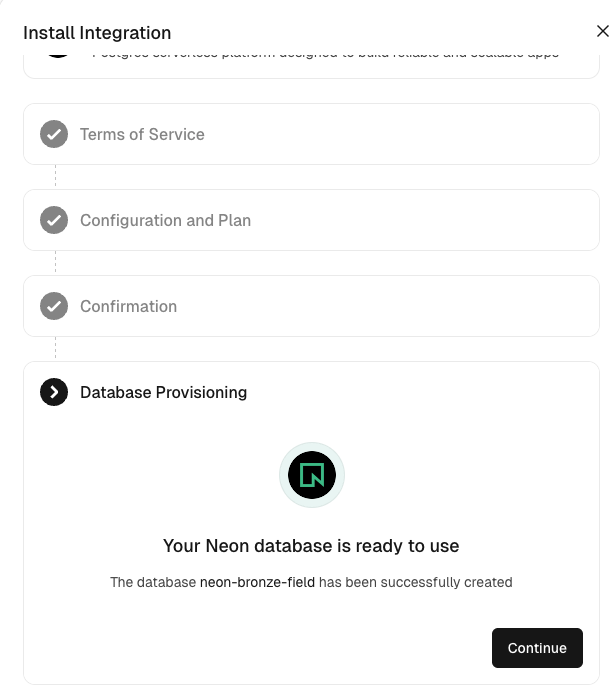Click the 'Your Neon database is ready' heading
The width and height of the screenshot is (609, 696).
point(311,546)
